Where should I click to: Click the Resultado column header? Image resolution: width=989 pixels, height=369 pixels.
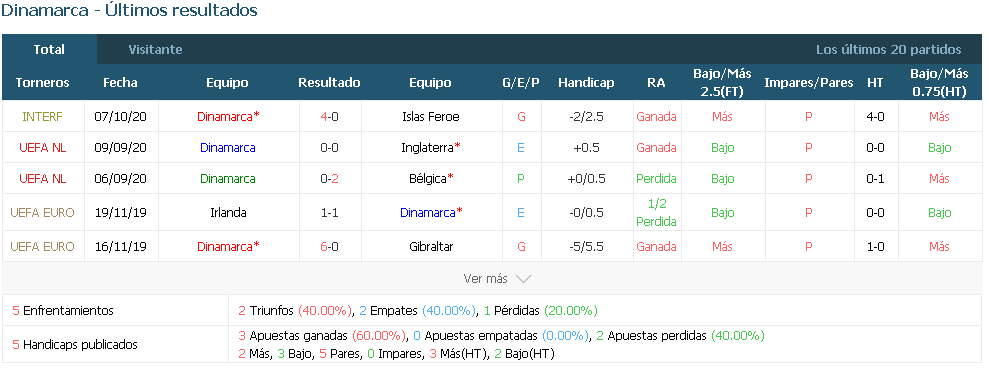[x=329, y=83]
